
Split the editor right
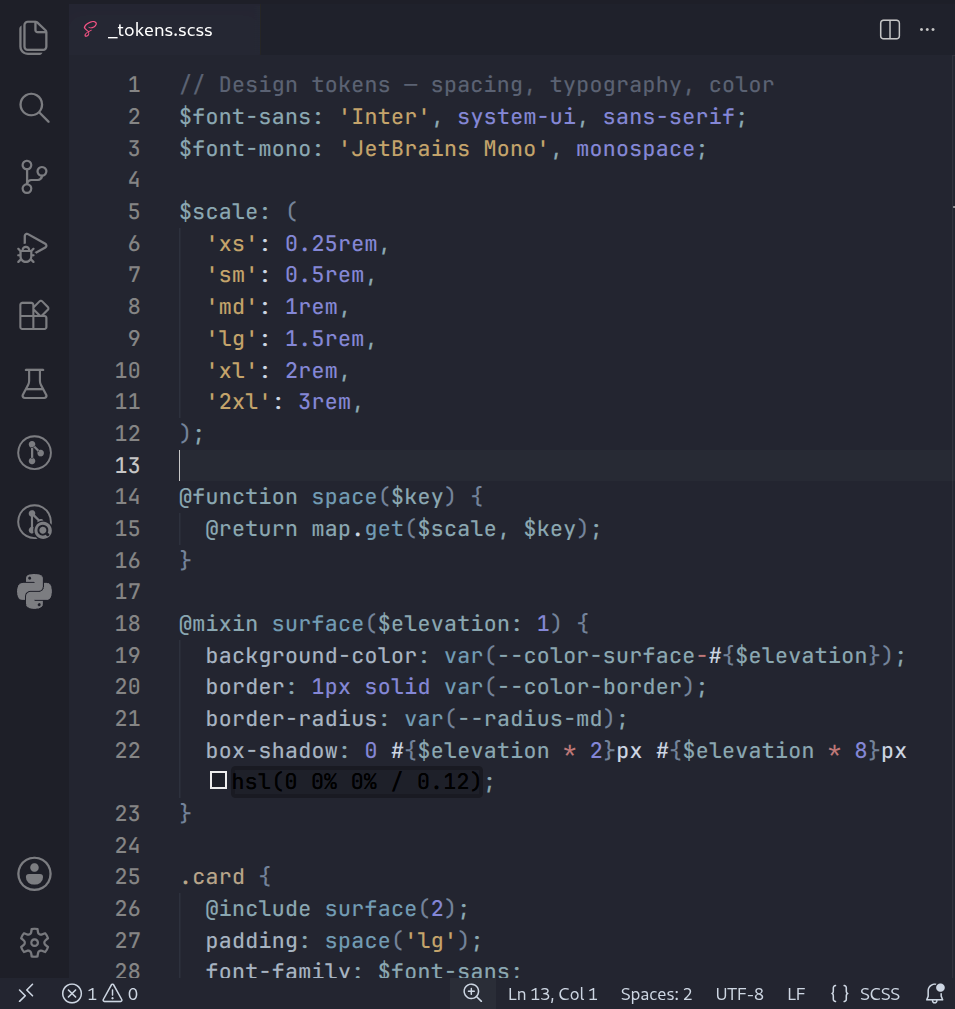click(890, 30)
